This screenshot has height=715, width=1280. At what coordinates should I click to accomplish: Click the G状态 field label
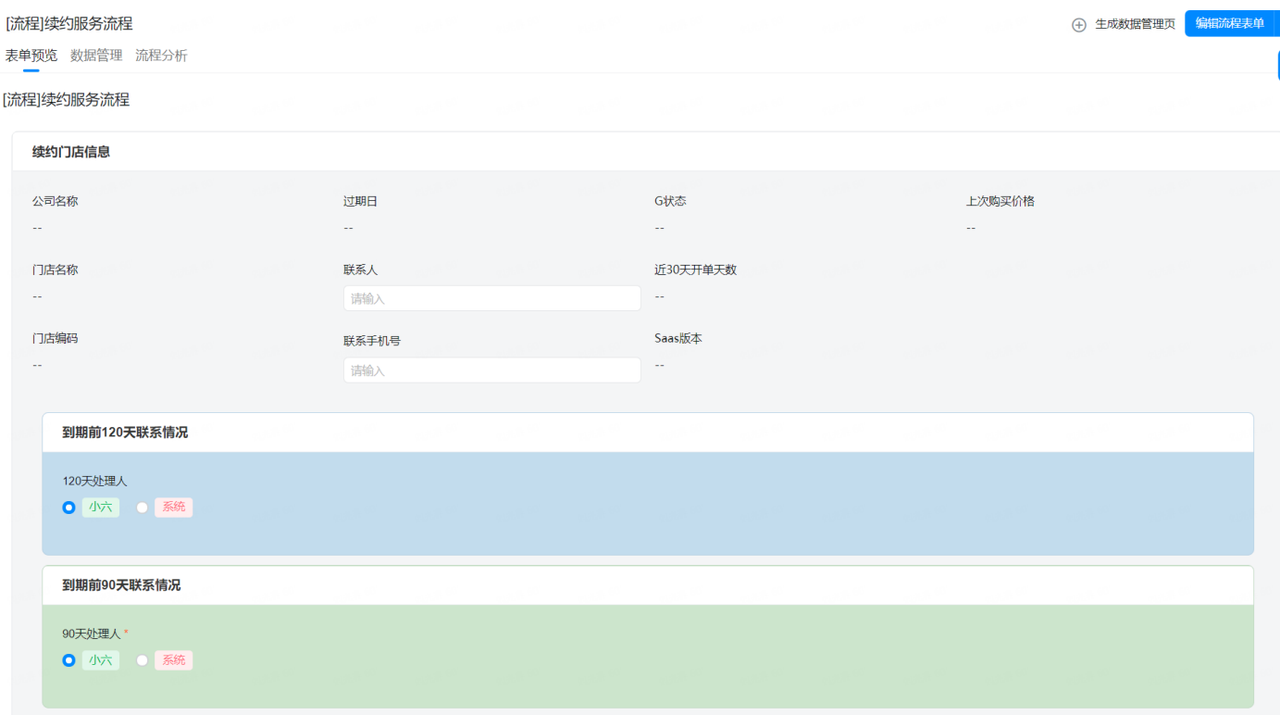(x=670, y=201)
